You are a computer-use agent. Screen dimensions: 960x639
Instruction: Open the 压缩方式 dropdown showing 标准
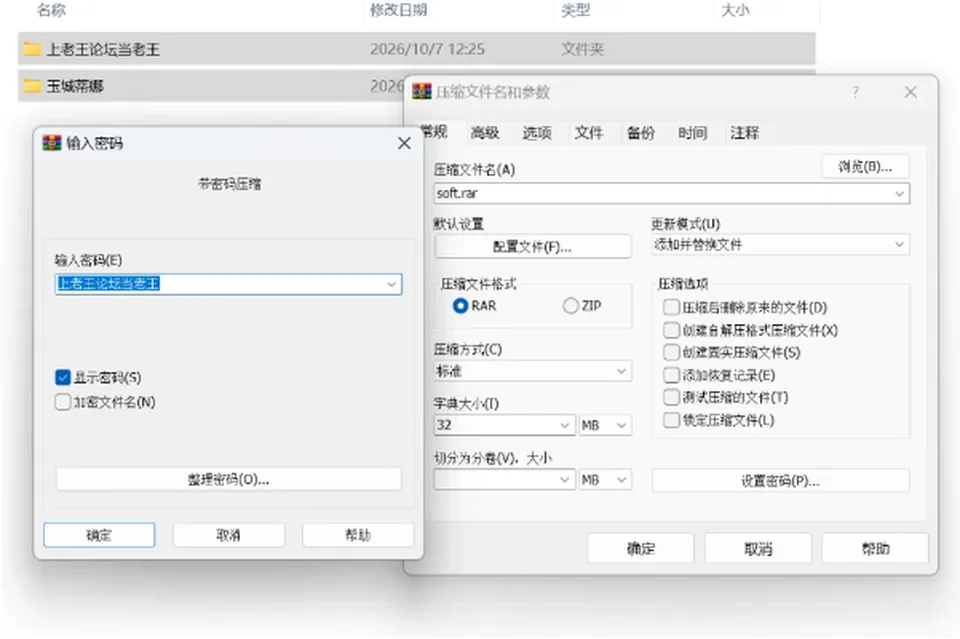(x=532, y=371)
